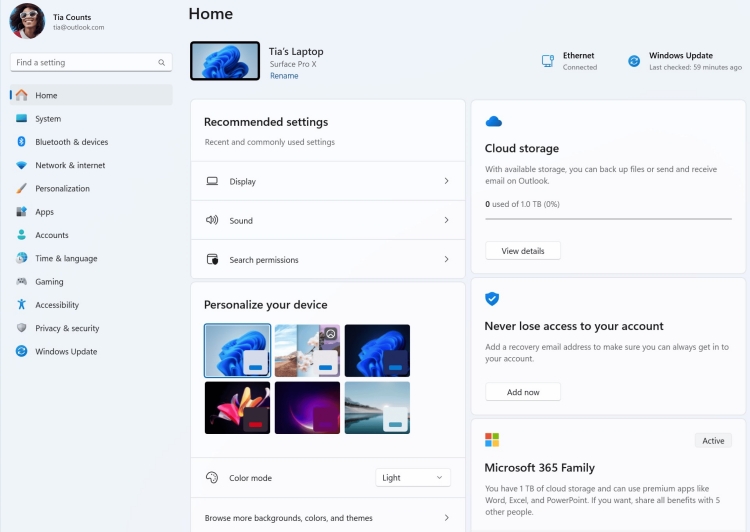Open Network & internet settings
Image resolution: width=750 pixels, height=532 pixels.
91,165
